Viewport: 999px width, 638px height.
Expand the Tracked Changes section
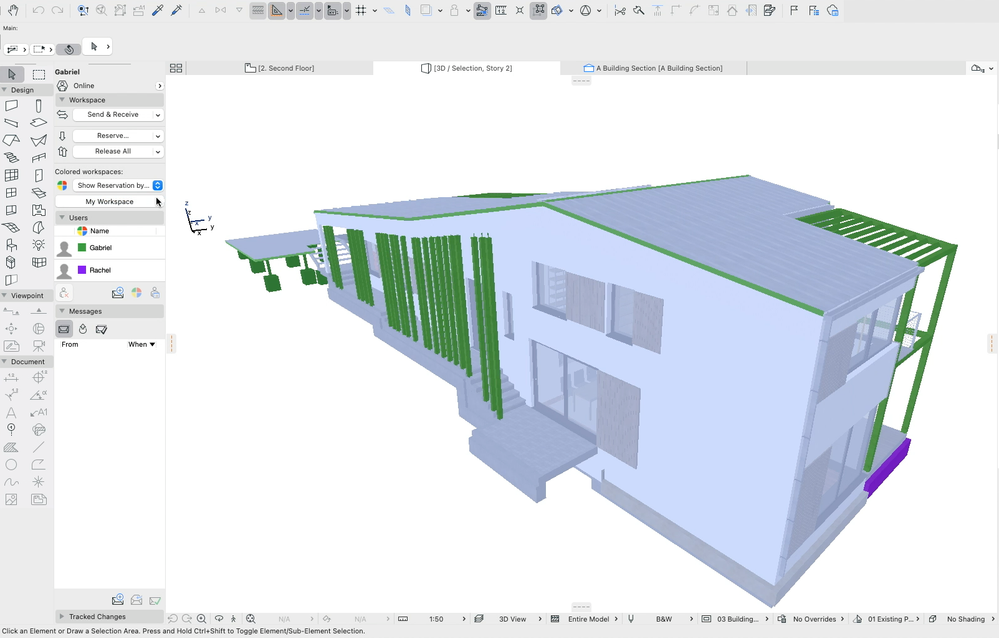[x=62, y=616]
